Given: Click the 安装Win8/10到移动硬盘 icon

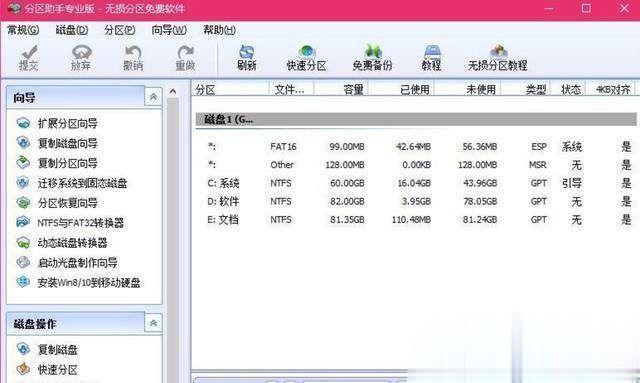Looking at the screenshot, I should coord(23,282).
